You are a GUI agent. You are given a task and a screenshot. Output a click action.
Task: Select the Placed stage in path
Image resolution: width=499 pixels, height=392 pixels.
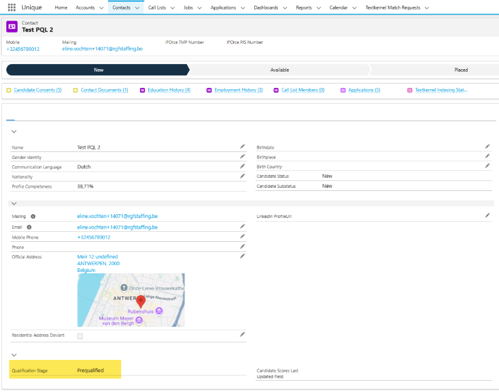click(x=461, y=70)
